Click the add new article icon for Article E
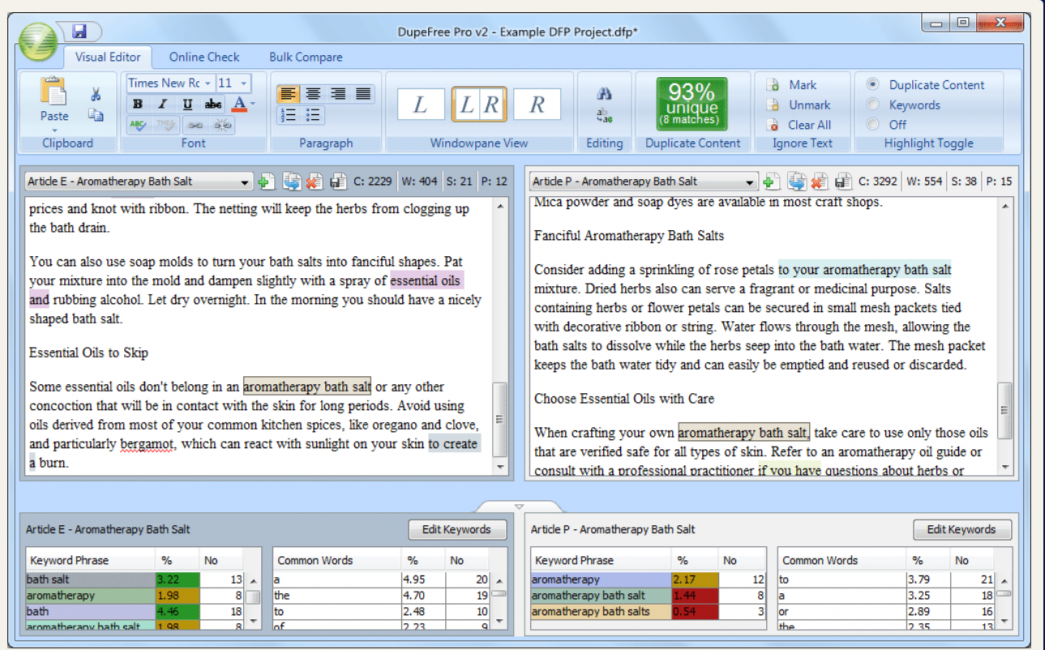1045x650 pixels. (x=266, y=181)
